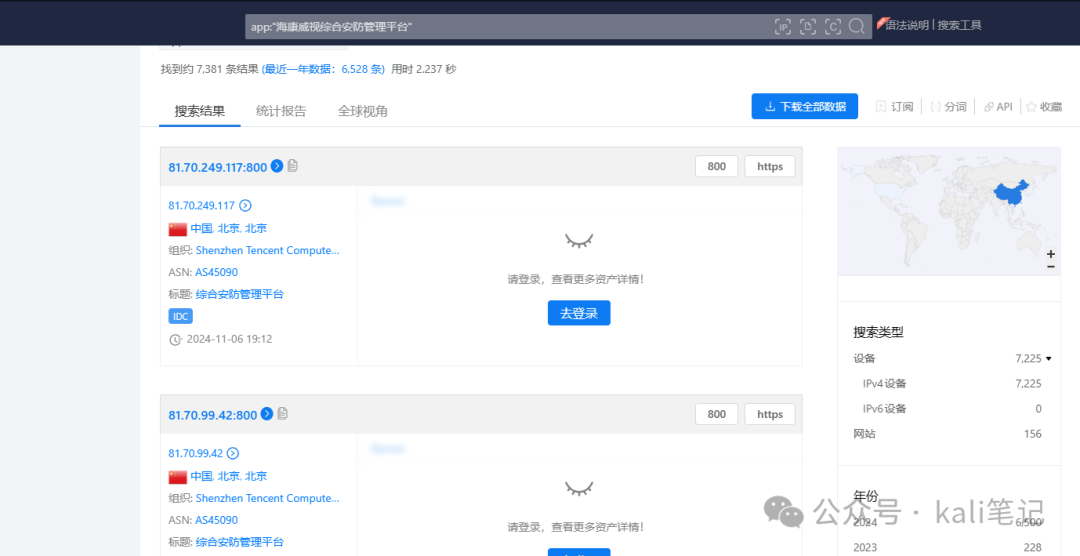Click title 综合安防管理平台 in first result
Screen dimensions: 1080x556
240,294
